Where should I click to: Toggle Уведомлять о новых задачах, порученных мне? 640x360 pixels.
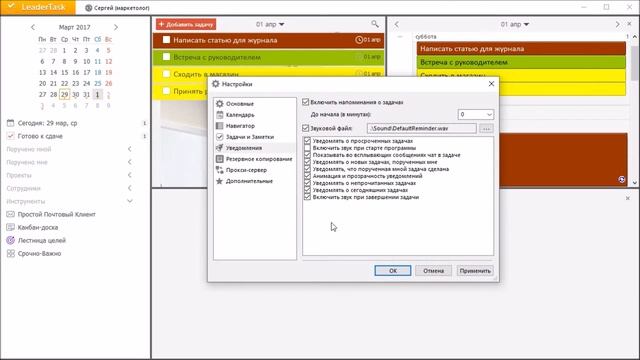click(x=307, y=162)
